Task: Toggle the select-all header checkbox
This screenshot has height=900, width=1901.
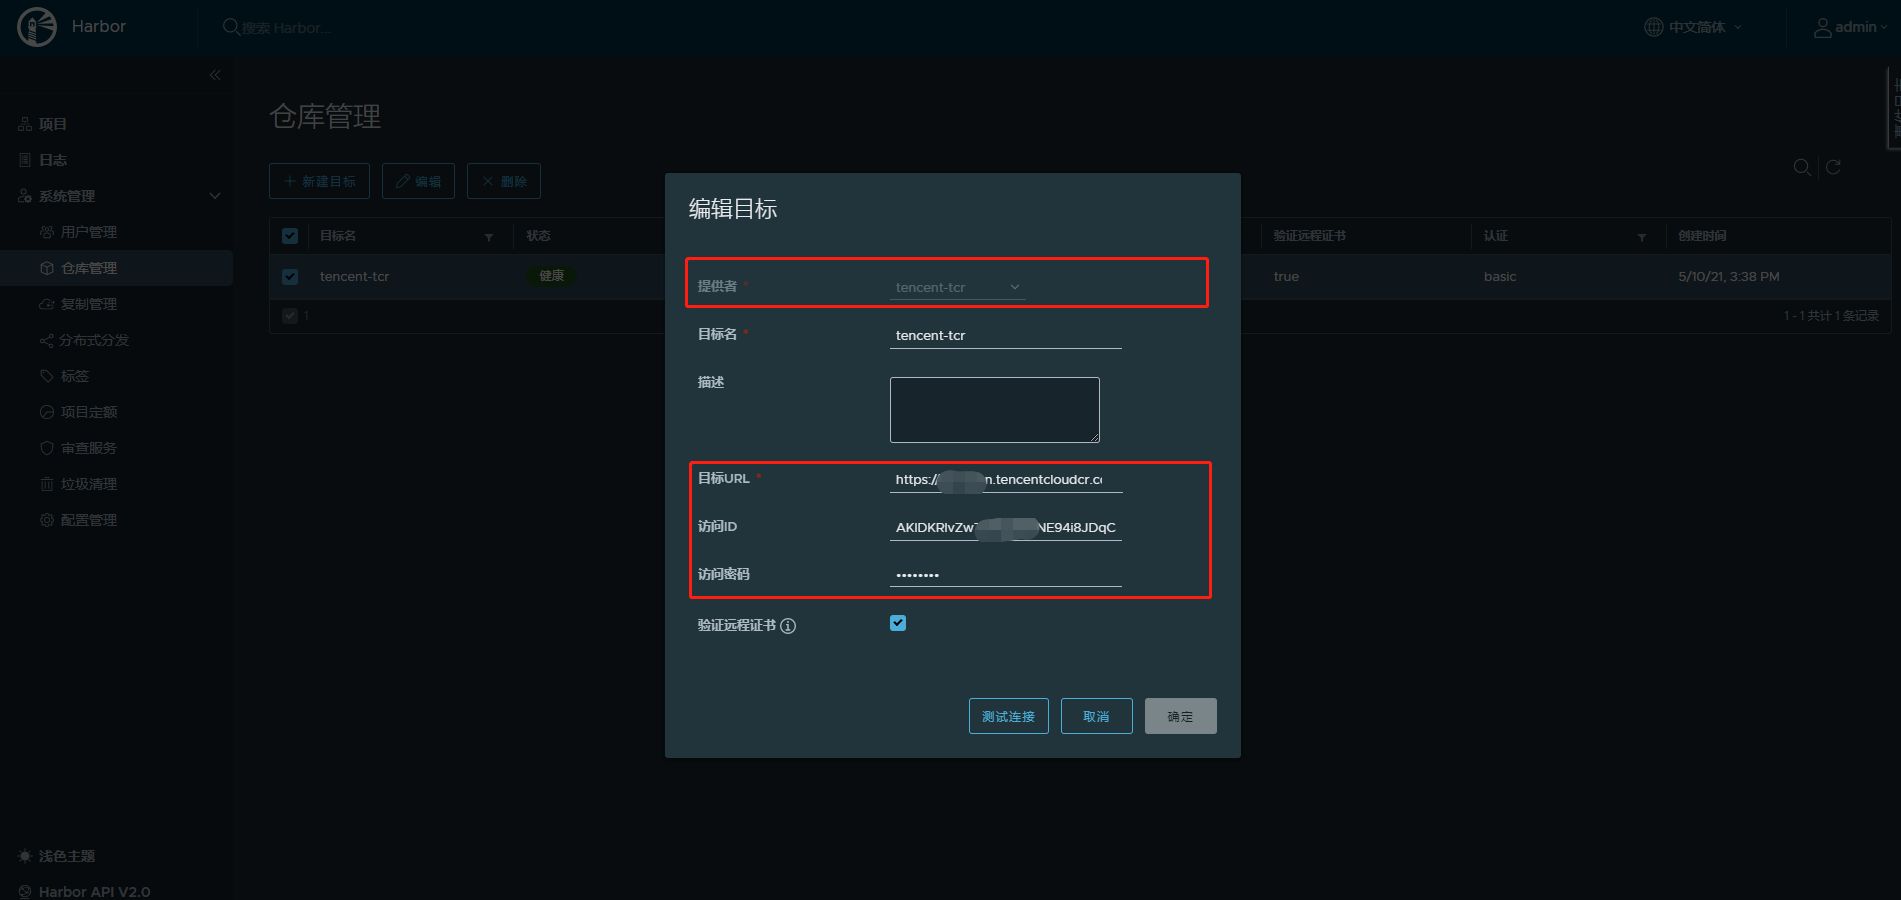Action: [x=290, y=236]
